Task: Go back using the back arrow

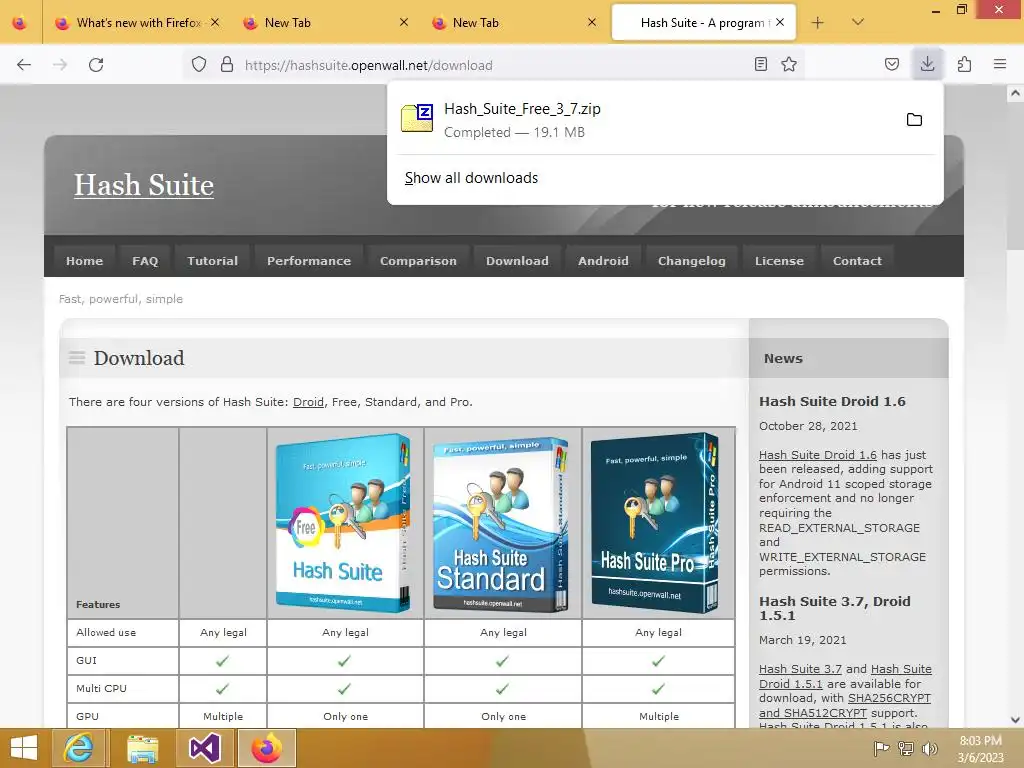Action: pos(24,65)
